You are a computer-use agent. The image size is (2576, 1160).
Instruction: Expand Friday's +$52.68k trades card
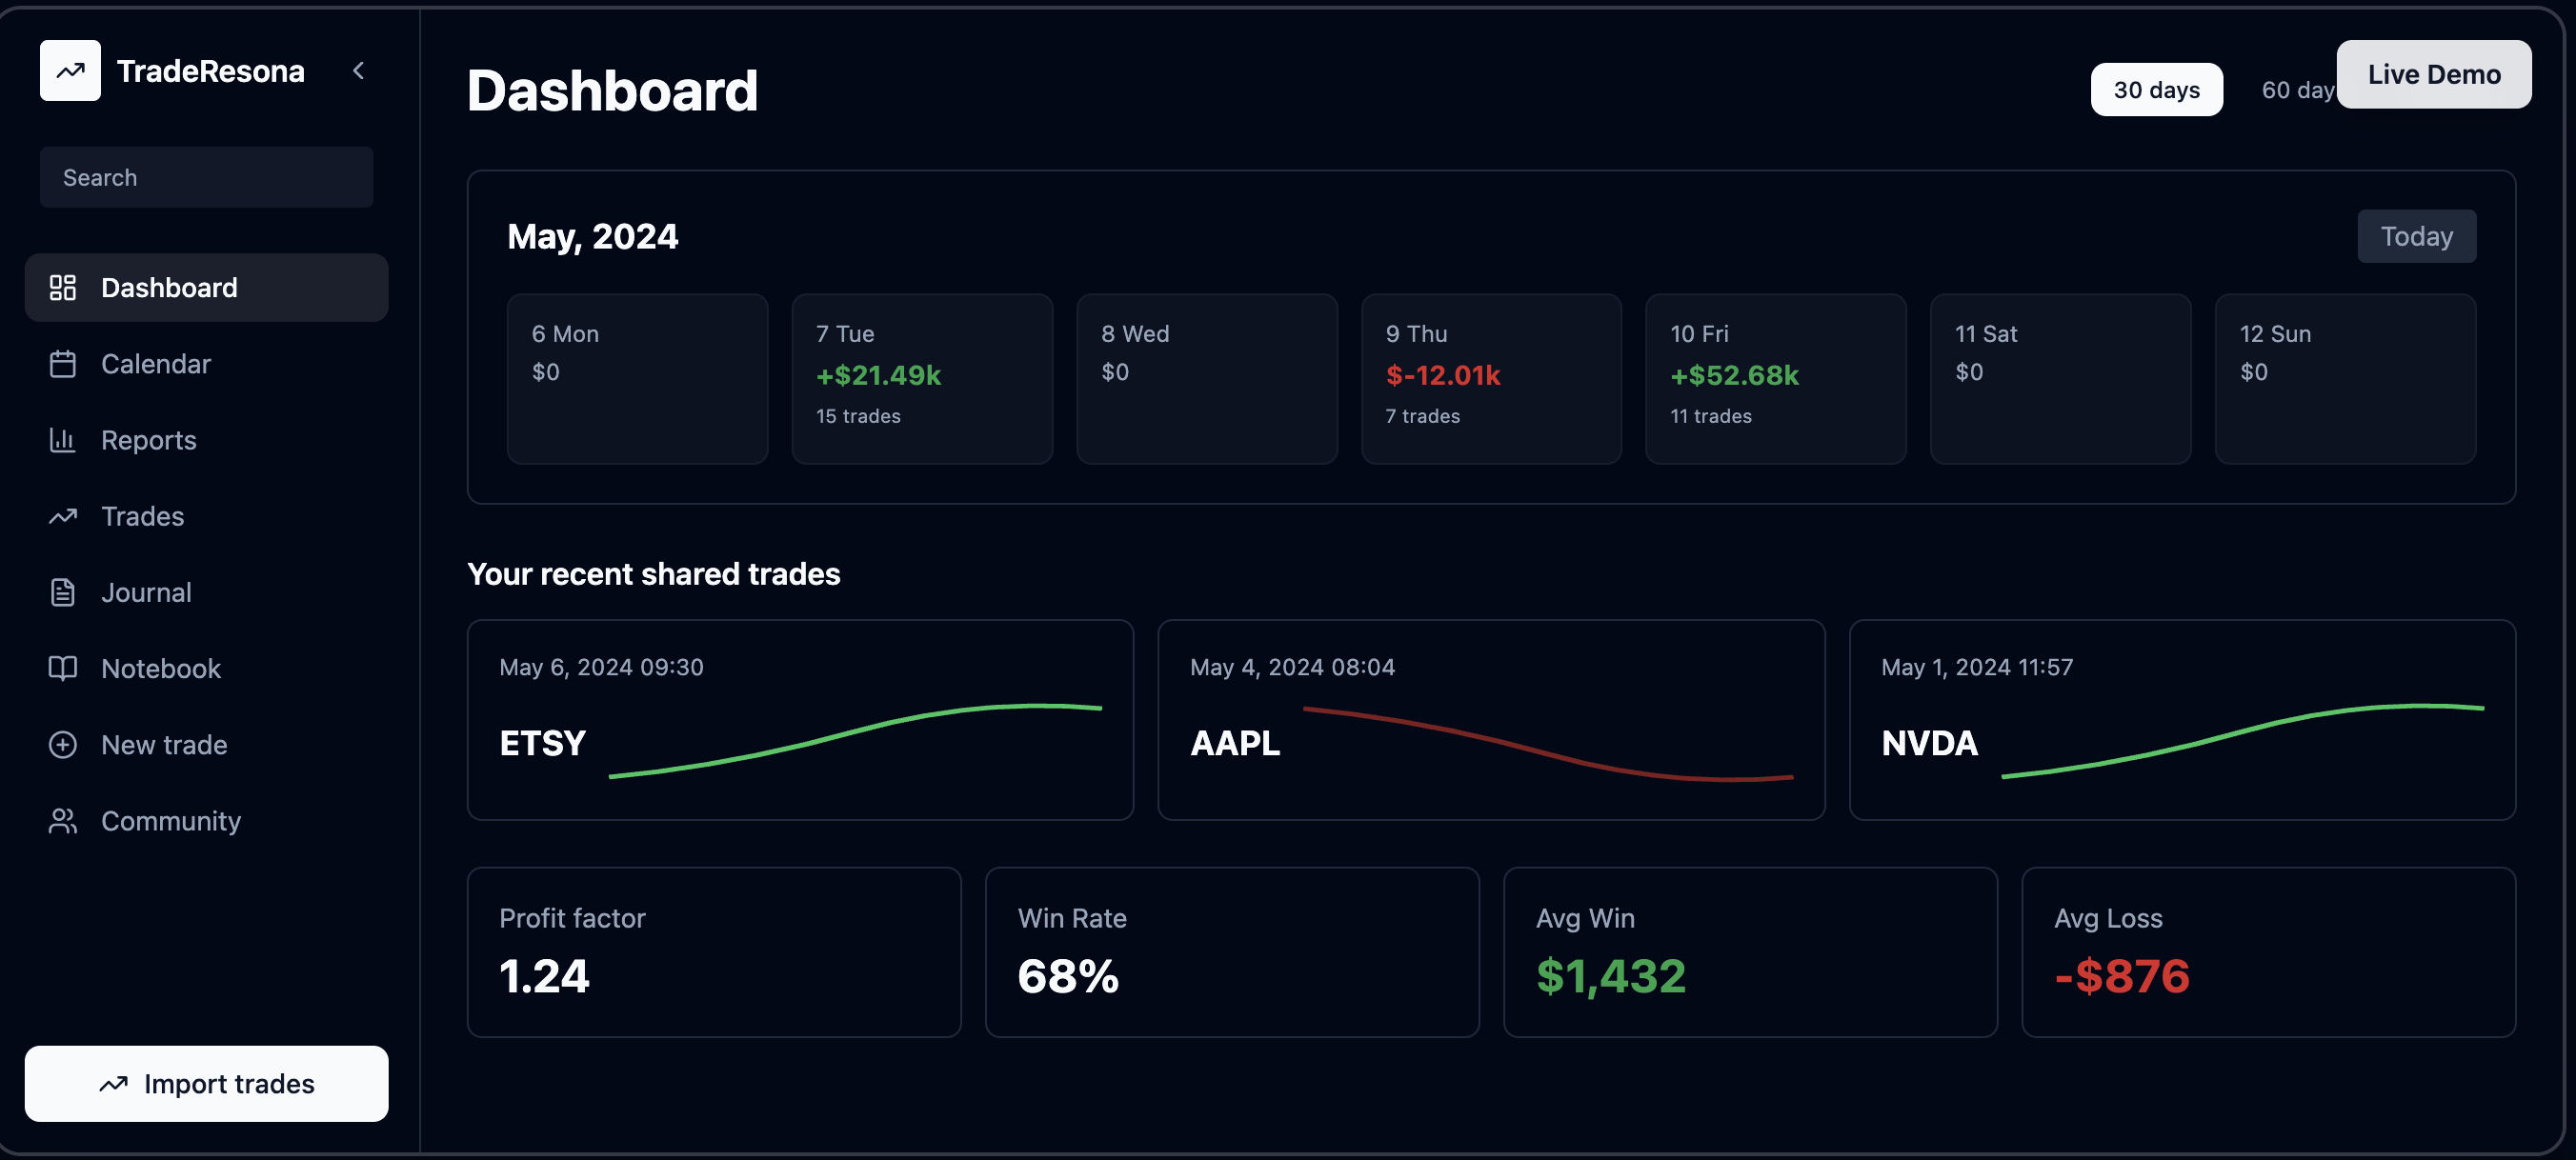point(1775,378)
